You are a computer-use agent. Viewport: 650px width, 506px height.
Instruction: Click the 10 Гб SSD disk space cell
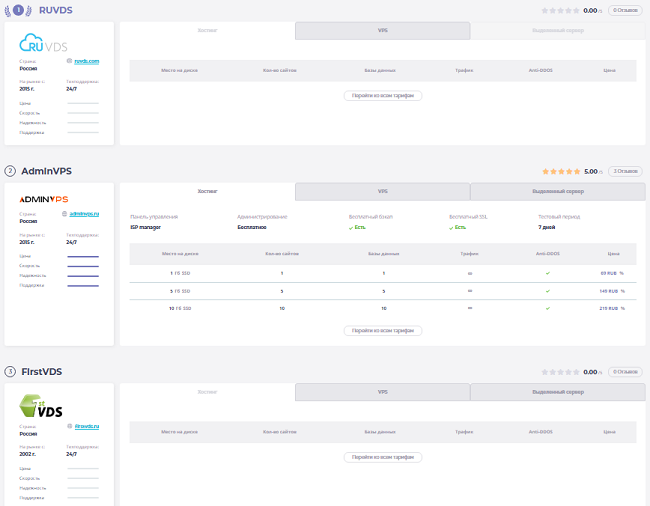180,308
